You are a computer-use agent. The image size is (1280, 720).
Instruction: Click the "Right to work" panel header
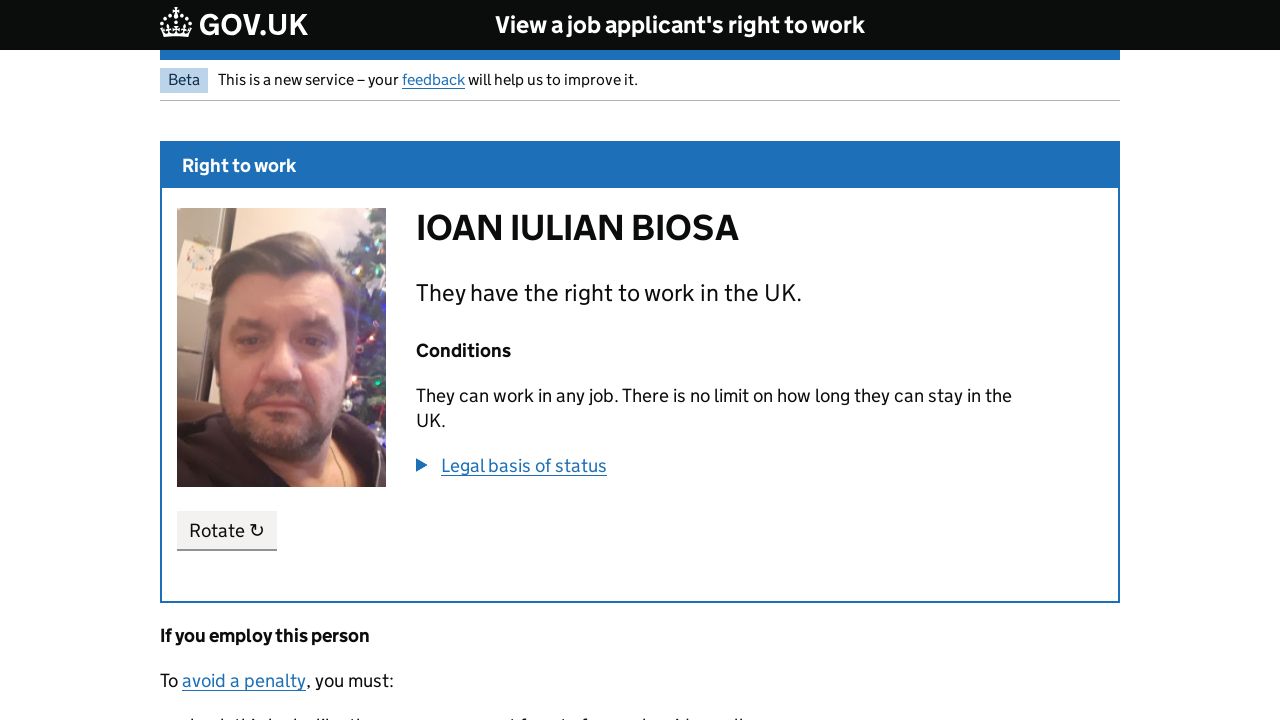point(239,166)
